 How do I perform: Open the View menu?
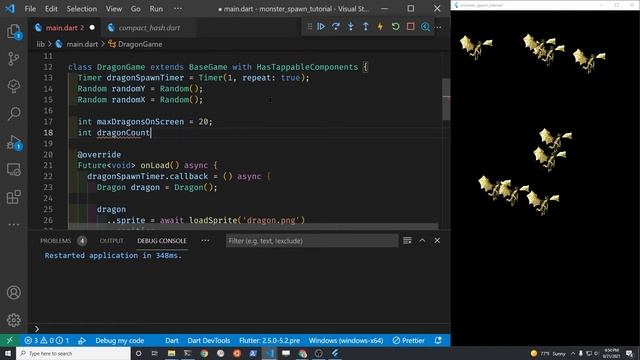click(x=114, y=9)
